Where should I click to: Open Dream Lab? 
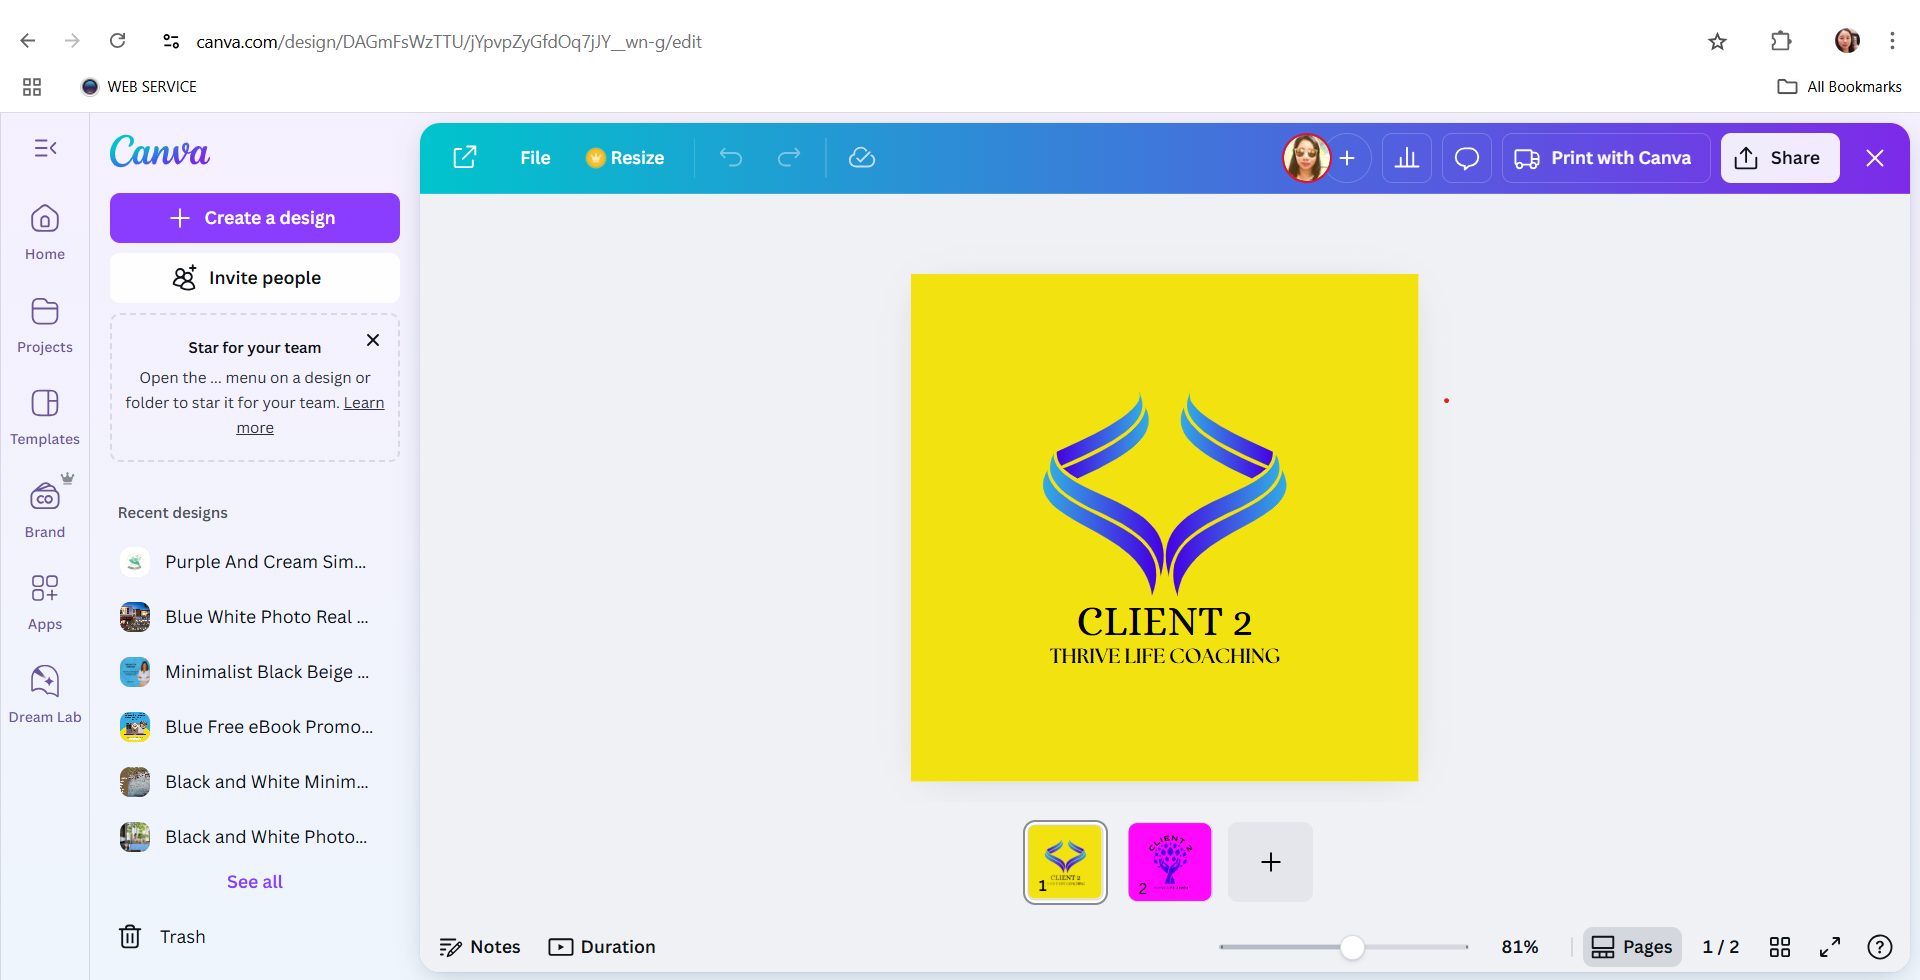(45, 695)
